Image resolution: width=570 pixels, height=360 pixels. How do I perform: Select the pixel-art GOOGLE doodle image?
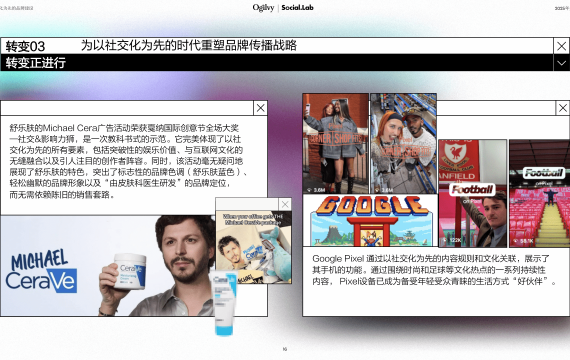pyautogui.click(x=370, y=220)
